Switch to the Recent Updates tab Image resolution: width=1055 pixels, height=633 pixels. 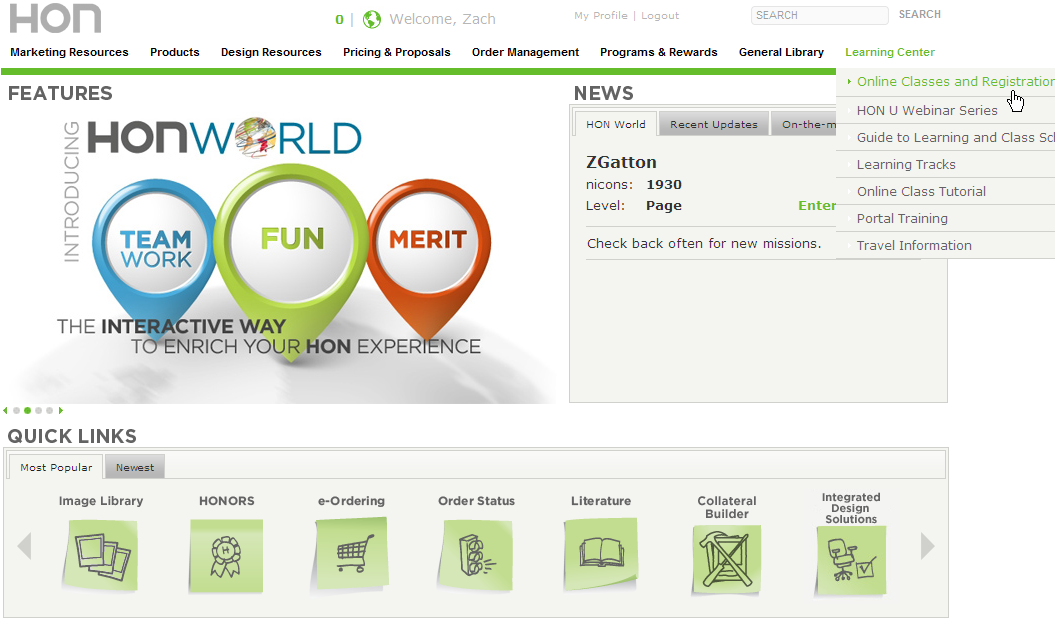(714, 124)
